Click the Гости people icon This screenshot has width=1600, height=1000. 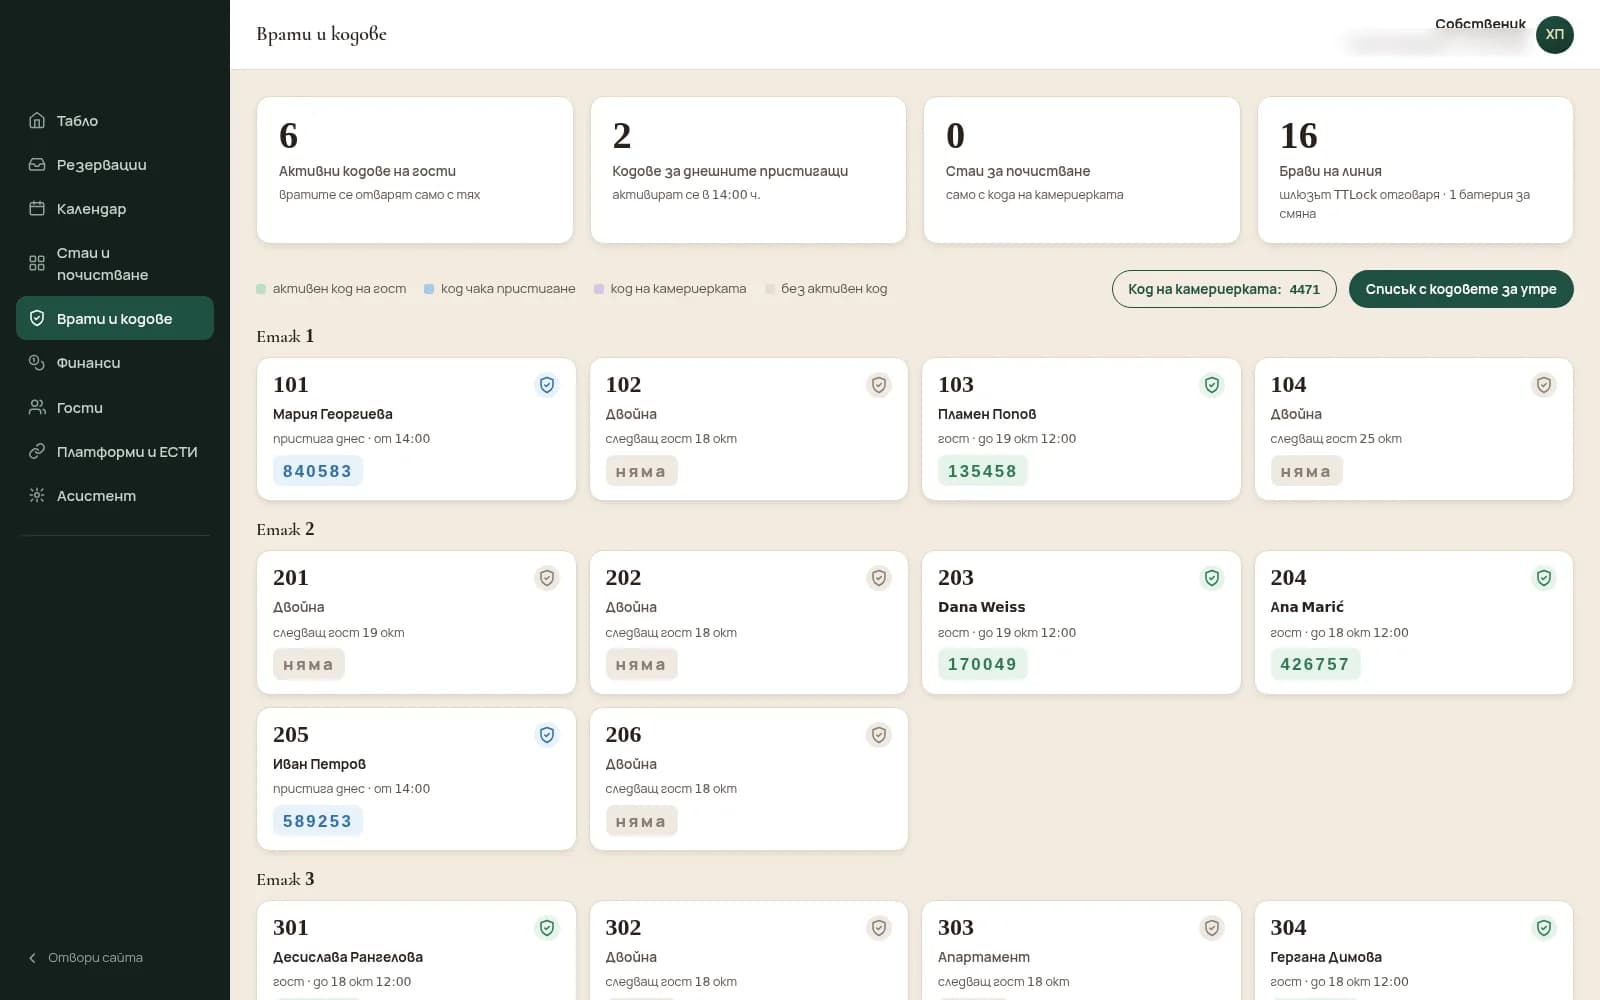[x=37, y=407]
